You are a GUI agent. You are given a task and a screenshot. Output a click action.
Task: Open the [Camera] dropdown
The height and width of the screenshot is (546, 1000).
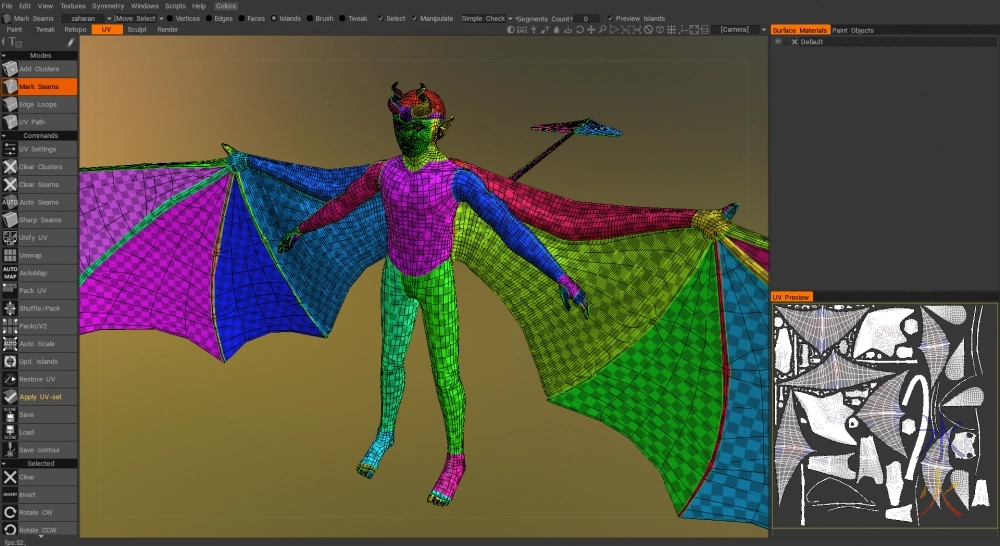[x=739, y=30]
